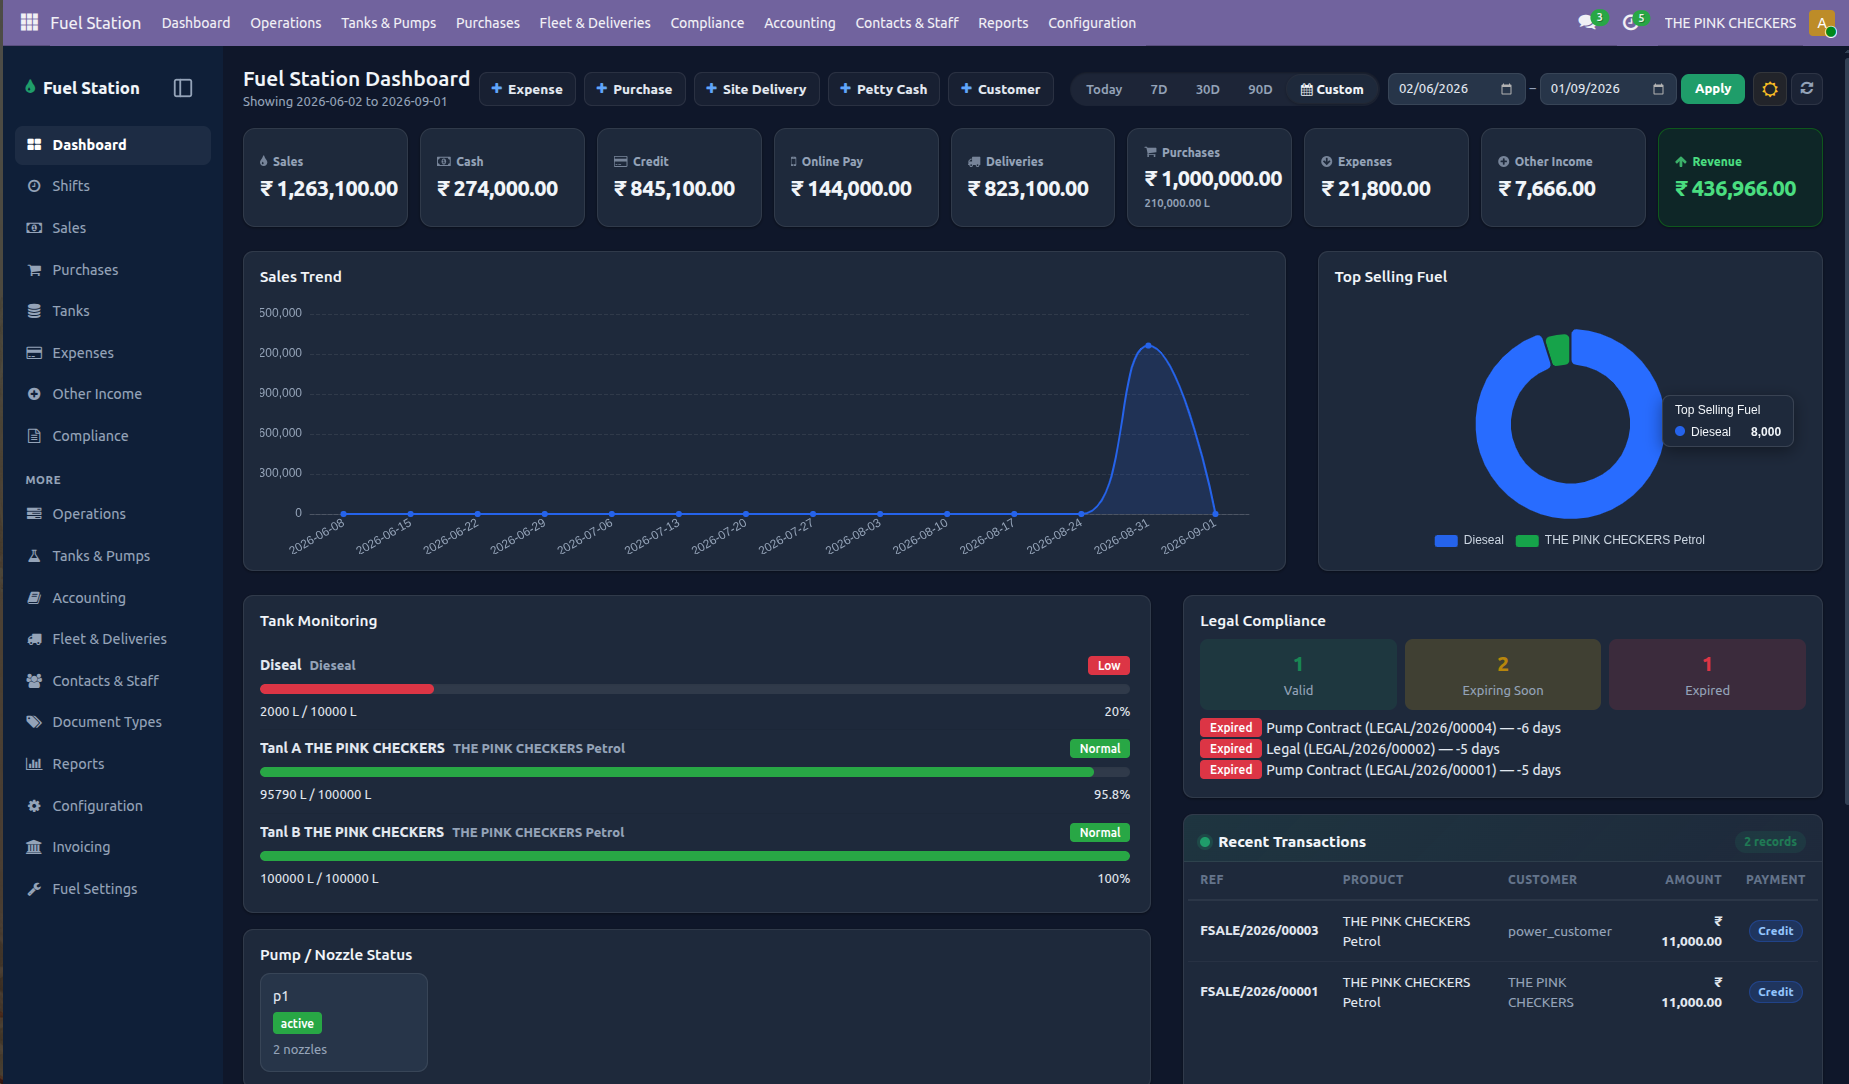Screen dimensions: 1849x1084
Task: Select the Today date range
Action: click(1104, 89)
